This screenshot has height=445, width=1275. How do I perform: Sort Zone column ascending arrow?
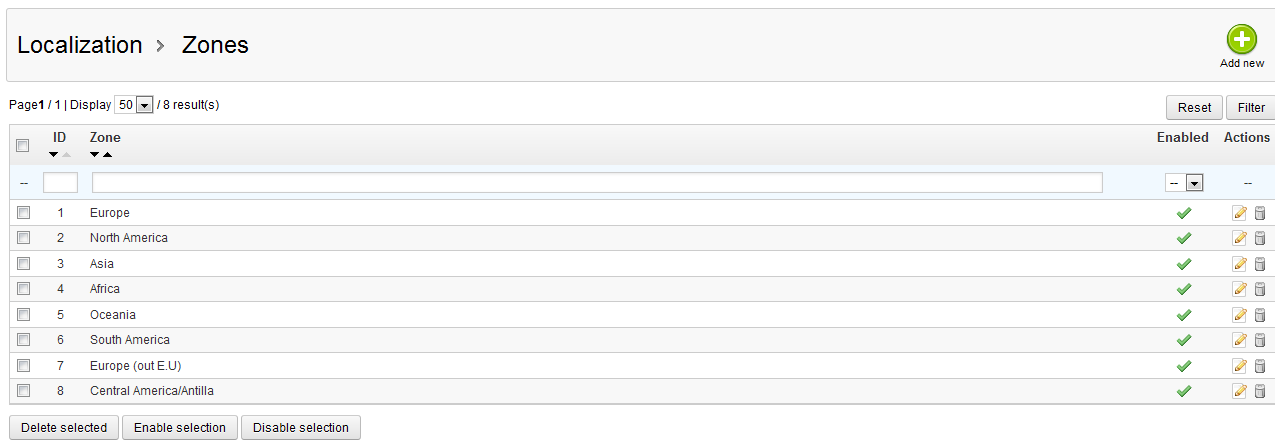107,155
